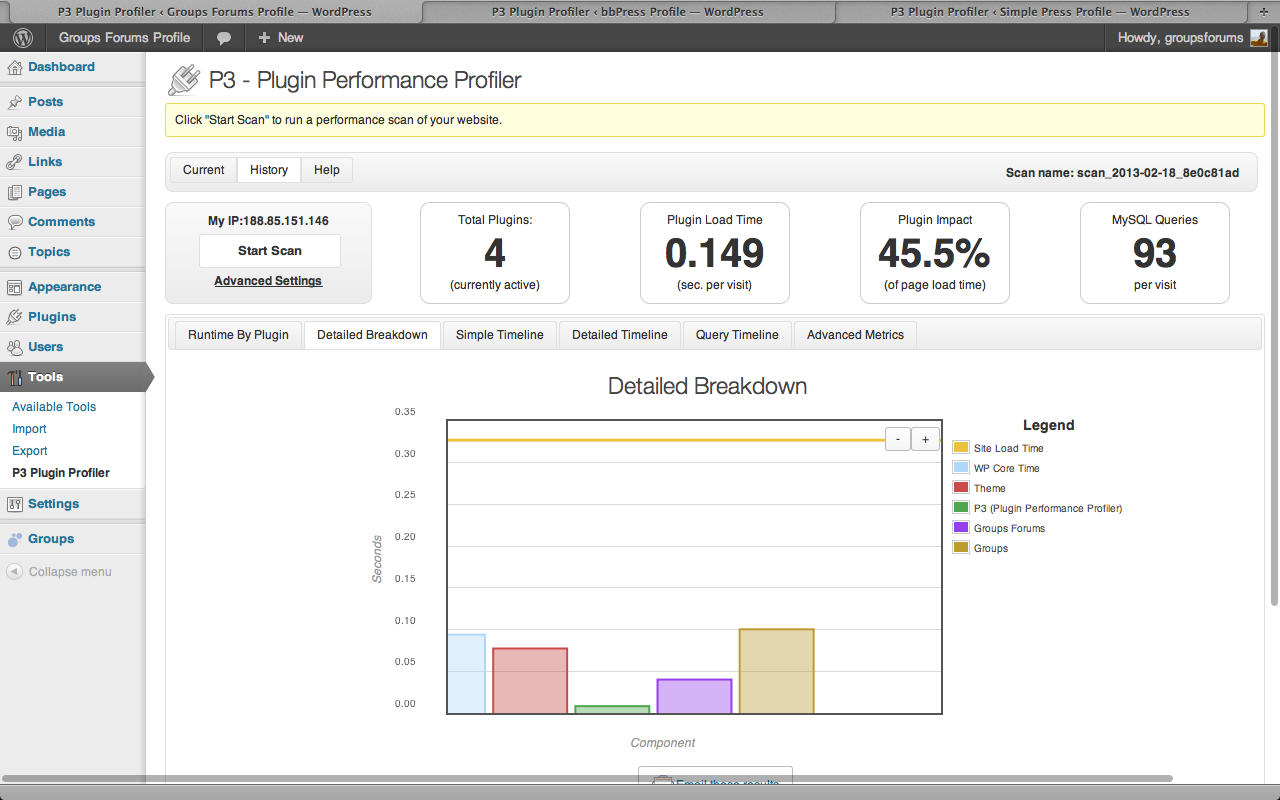Image resolution: width=1280 pixels, height=800 pixels.
Task: Switch to Simple Press Profile browser tab
Action: point(1040,12)
